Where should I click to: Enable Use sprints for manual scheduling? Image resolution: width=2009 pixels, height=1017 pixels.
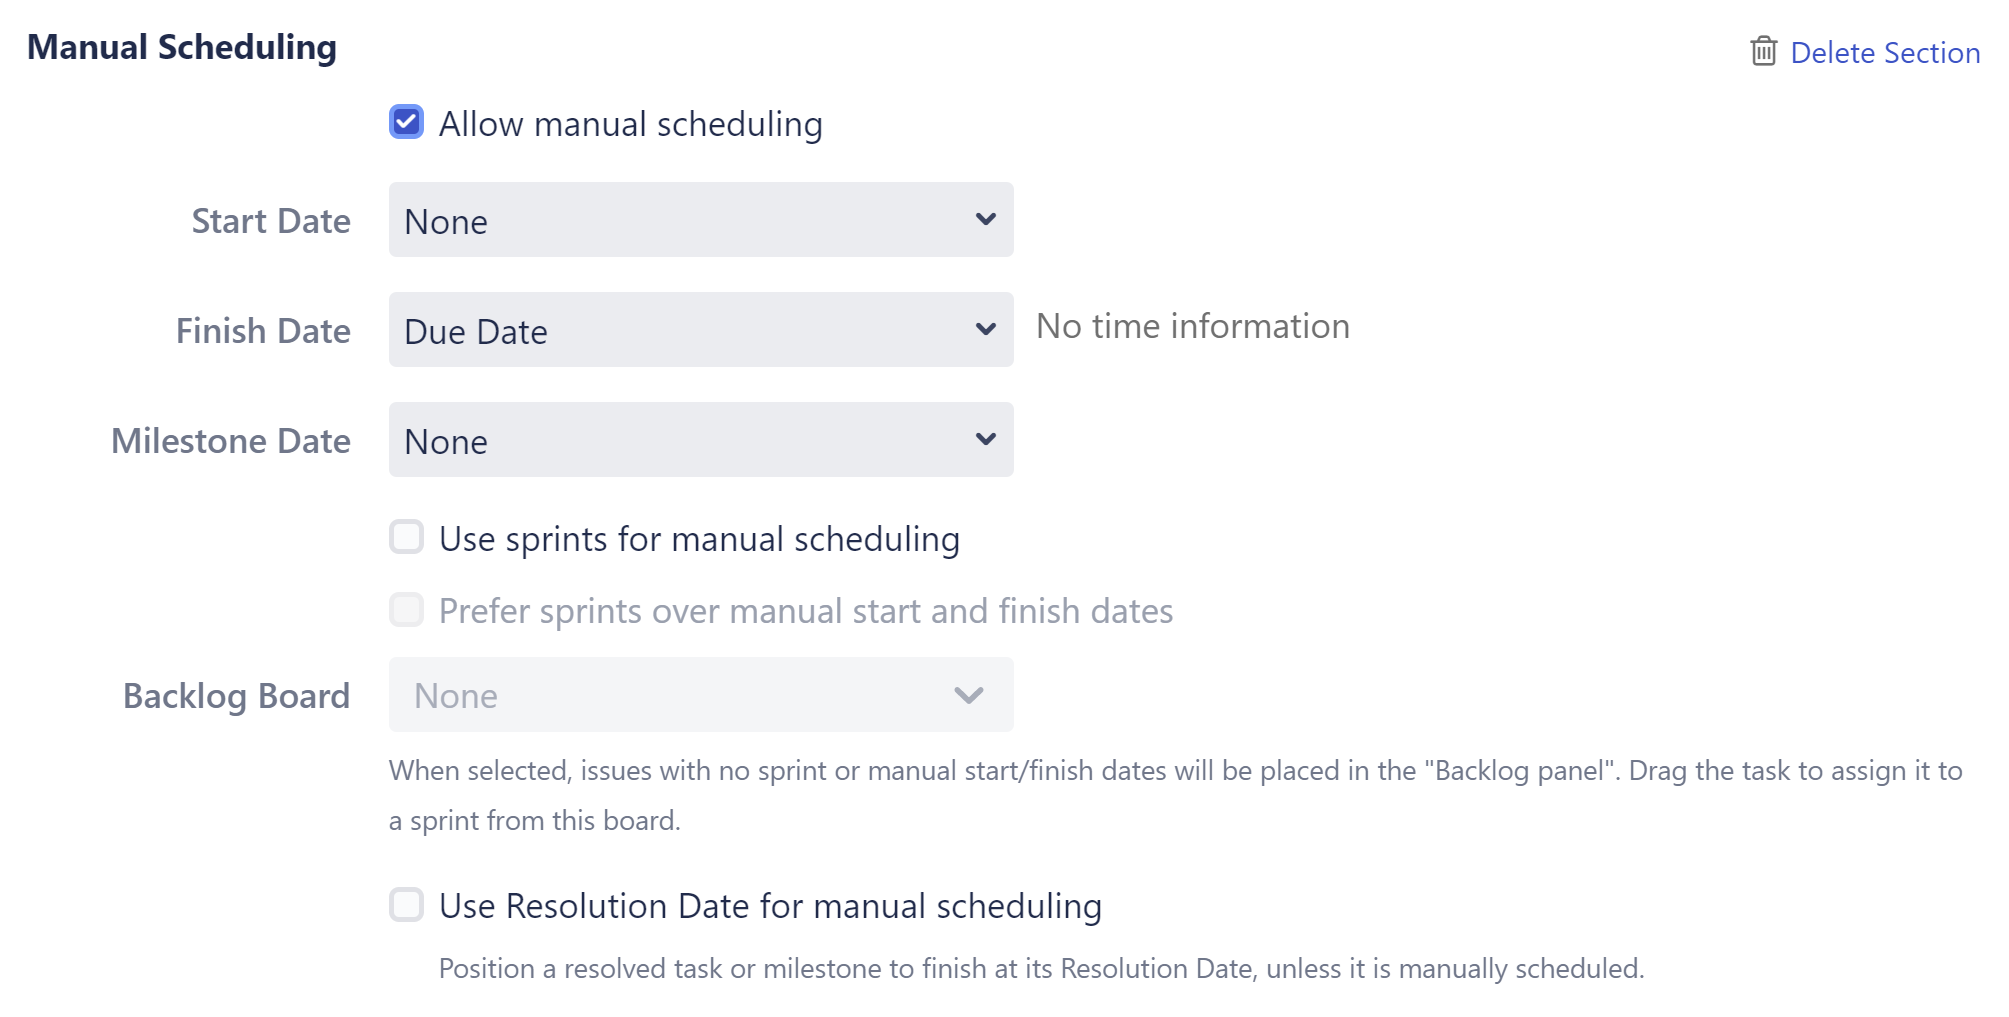pos(406,537)
